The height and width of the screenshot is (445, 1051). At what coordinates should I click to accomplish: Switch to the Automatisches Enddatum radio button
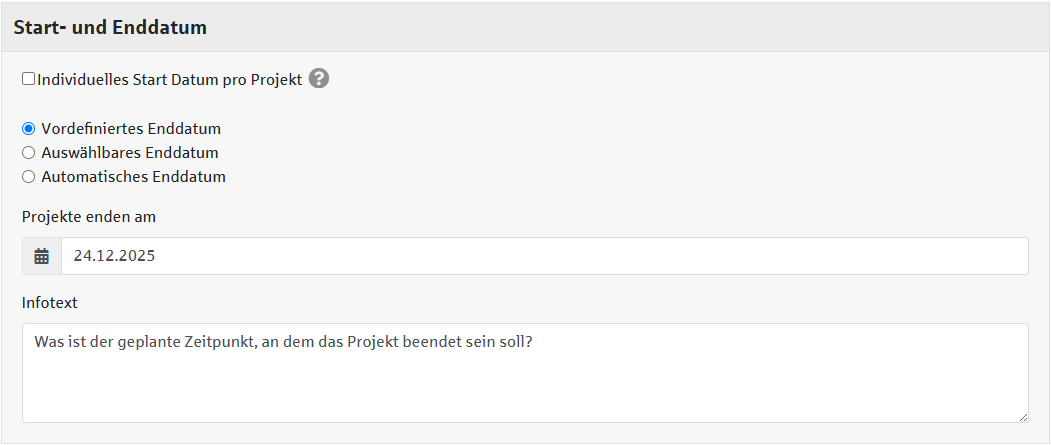pos(29,177)
